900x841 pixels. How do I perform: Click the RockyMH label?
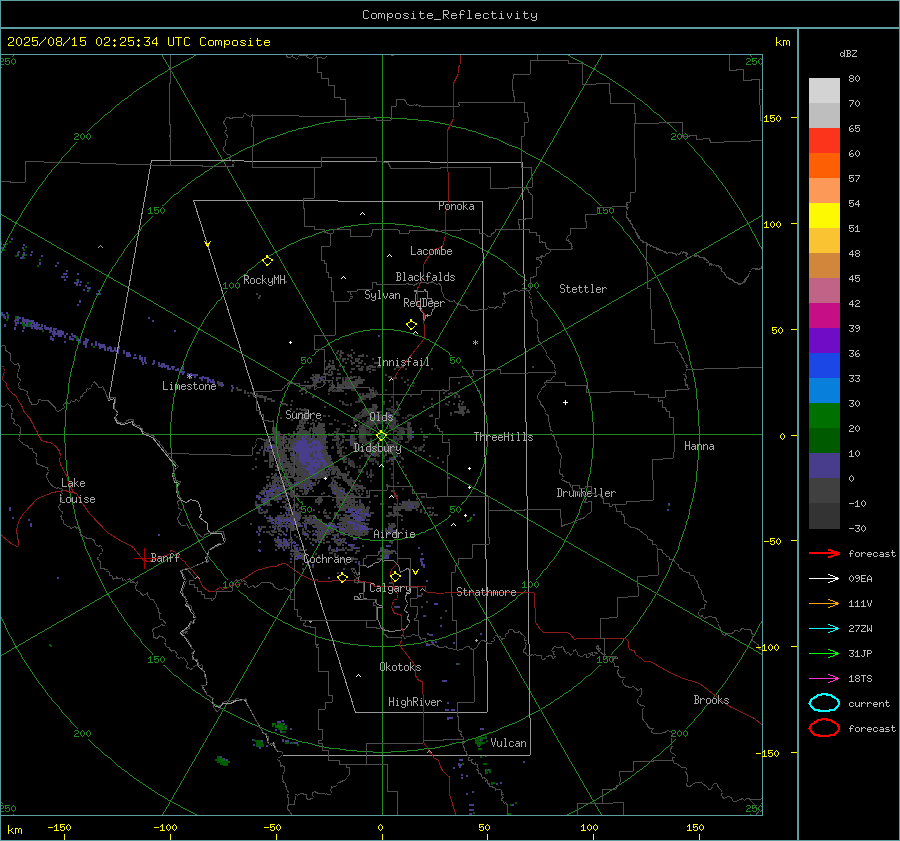click(264, 280)
